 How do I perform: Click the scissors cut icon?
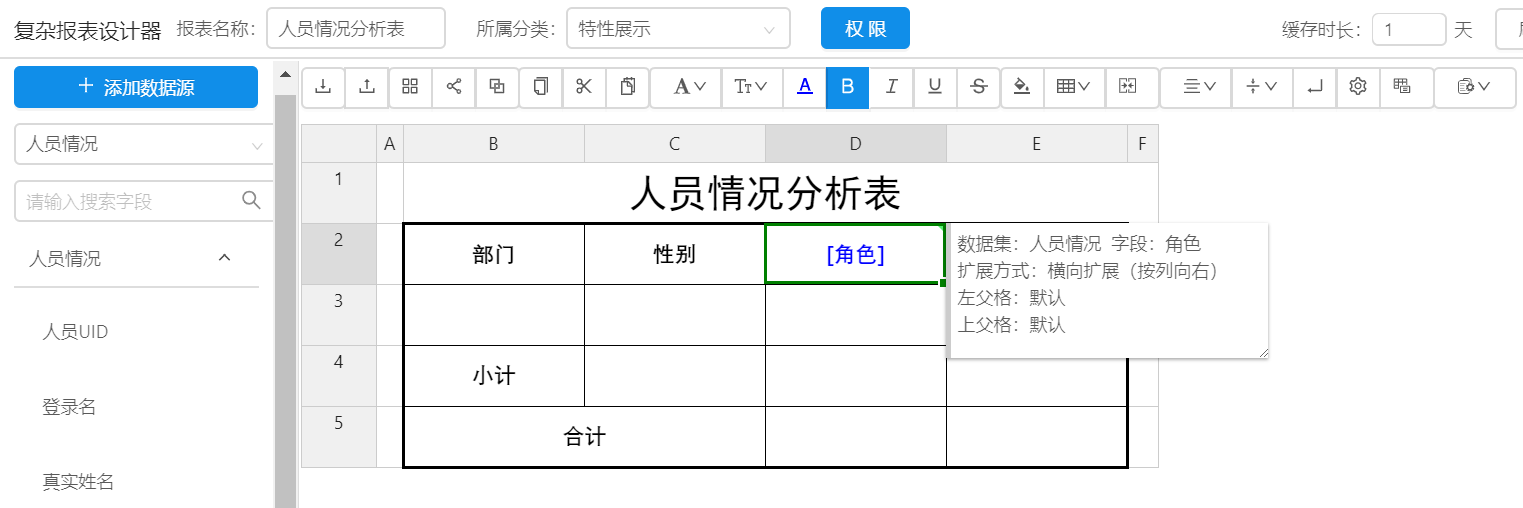coord(584,87)
